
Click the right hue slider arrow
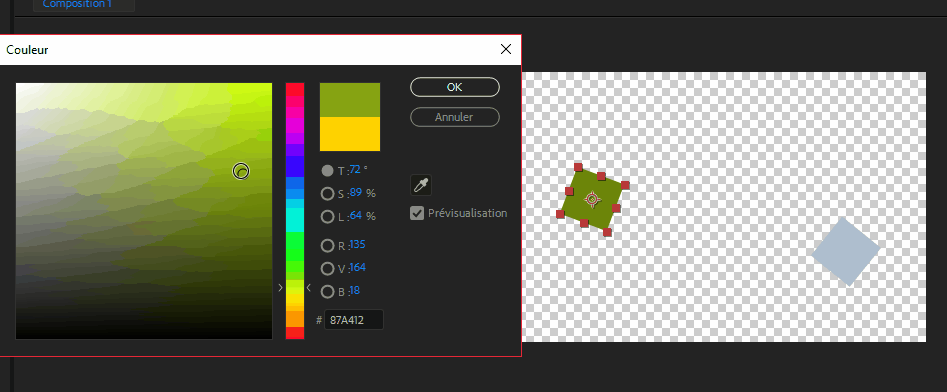309,288
